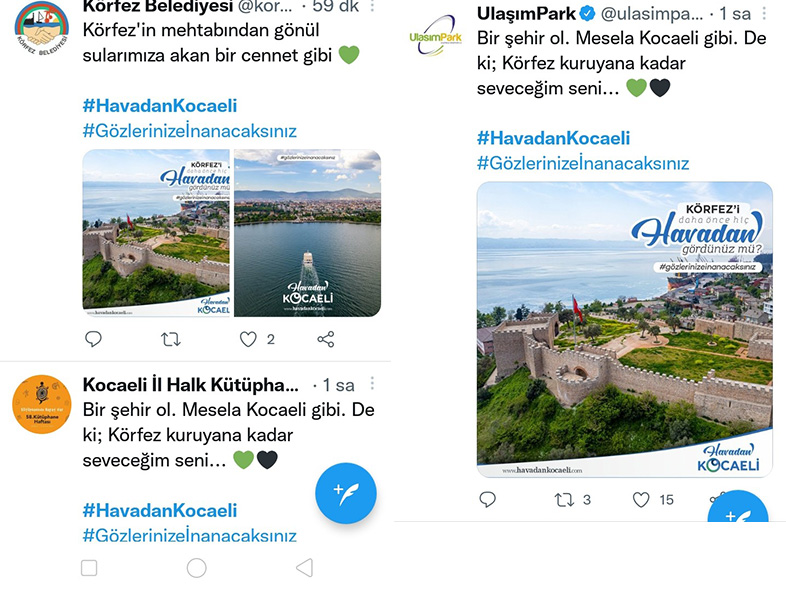Viewport: 786px width, 591px height.
Task: View Körfez castle aerial photo thumbnail
Action: coord(156,233)
